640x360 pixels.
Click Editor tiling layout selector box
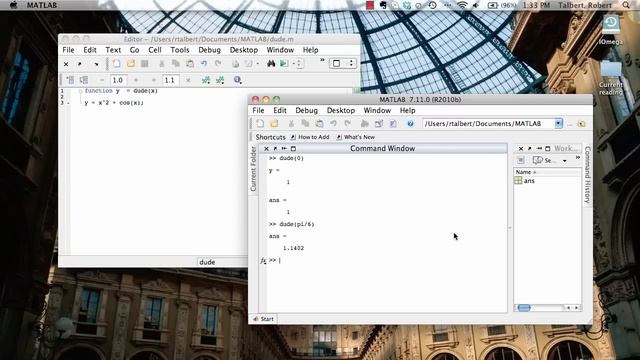[x=342, y=63]
